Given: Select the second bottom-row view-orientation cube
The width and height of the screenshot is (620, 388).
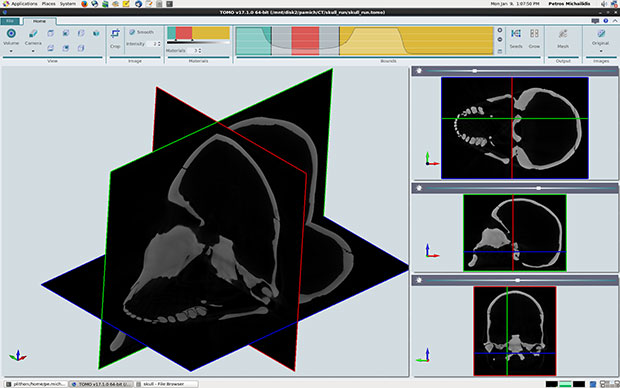Looking at the screenshot, I should coord(66,48).
